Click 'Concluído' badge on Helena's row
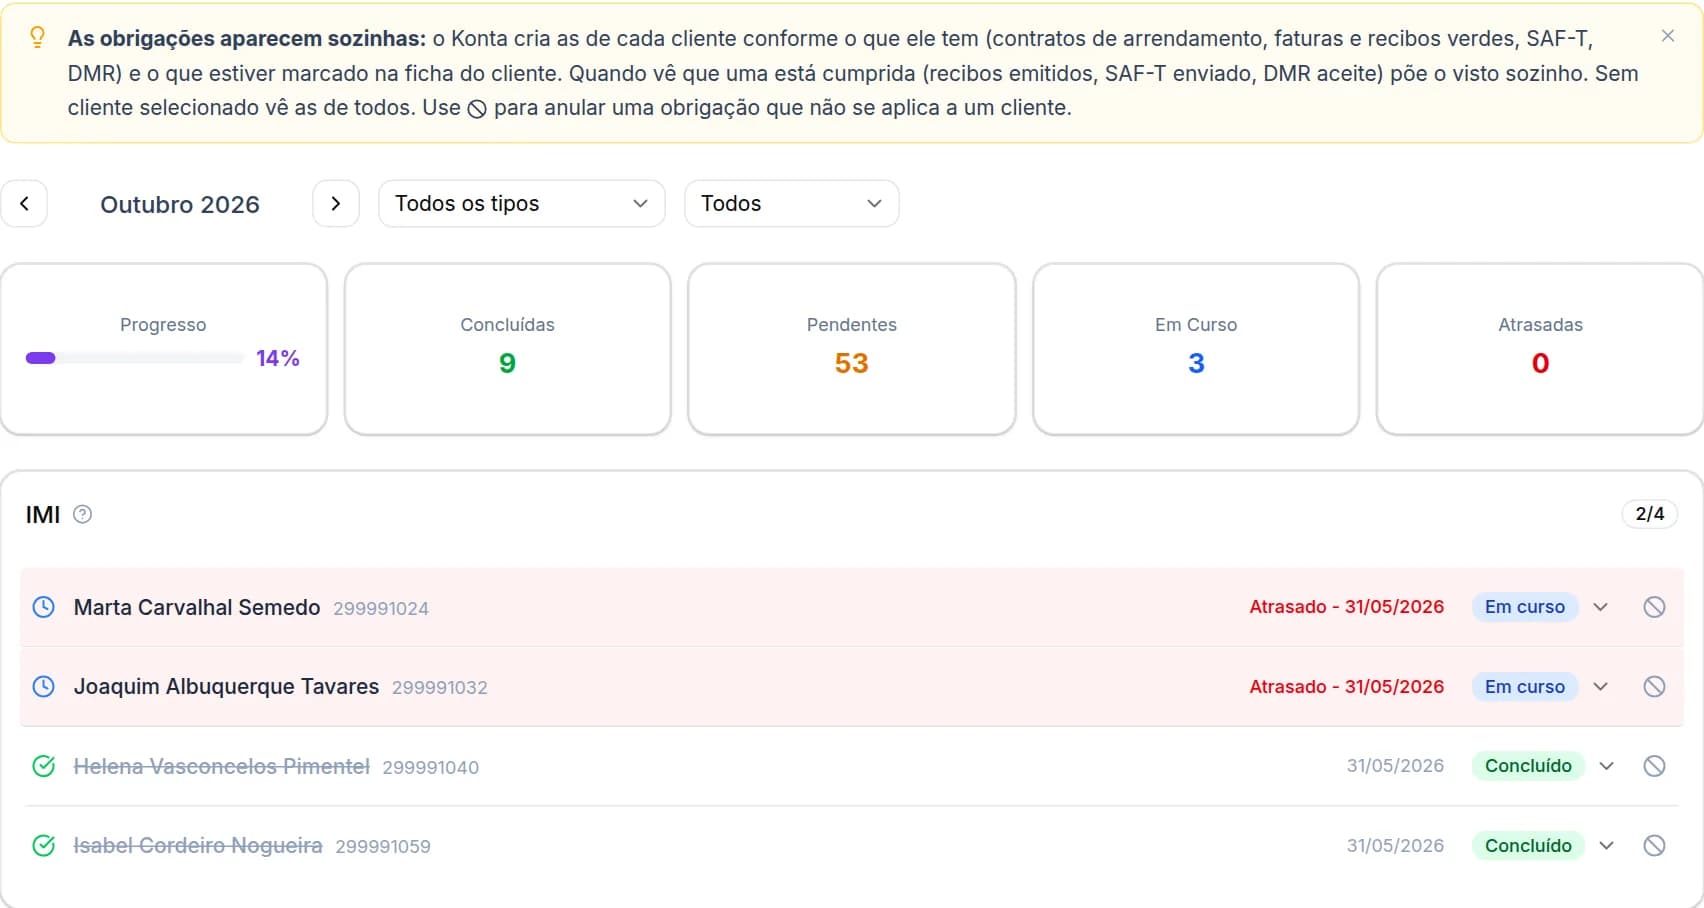The height and width of the screenshot is (908, 1704). pyautogui.click(x=1528, y=766)
